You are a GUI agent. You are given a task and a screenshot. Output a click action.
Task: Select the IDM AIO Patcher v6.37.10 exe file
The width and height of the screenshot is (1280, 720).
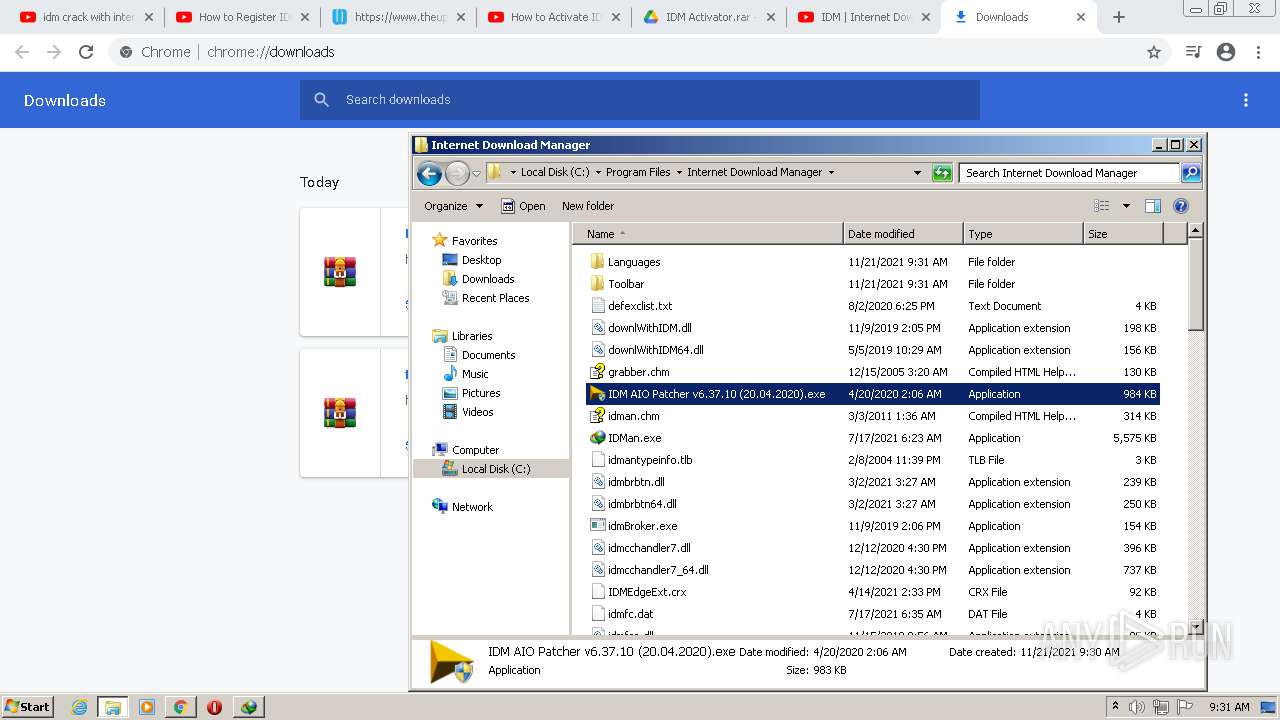[x=873, y=394]
